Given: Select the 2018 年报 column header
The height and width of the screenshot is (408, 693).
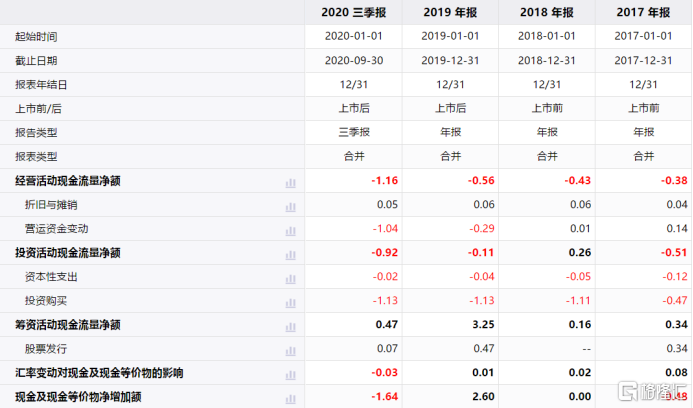Looking at the screenshot, I should tap(547, 12).
